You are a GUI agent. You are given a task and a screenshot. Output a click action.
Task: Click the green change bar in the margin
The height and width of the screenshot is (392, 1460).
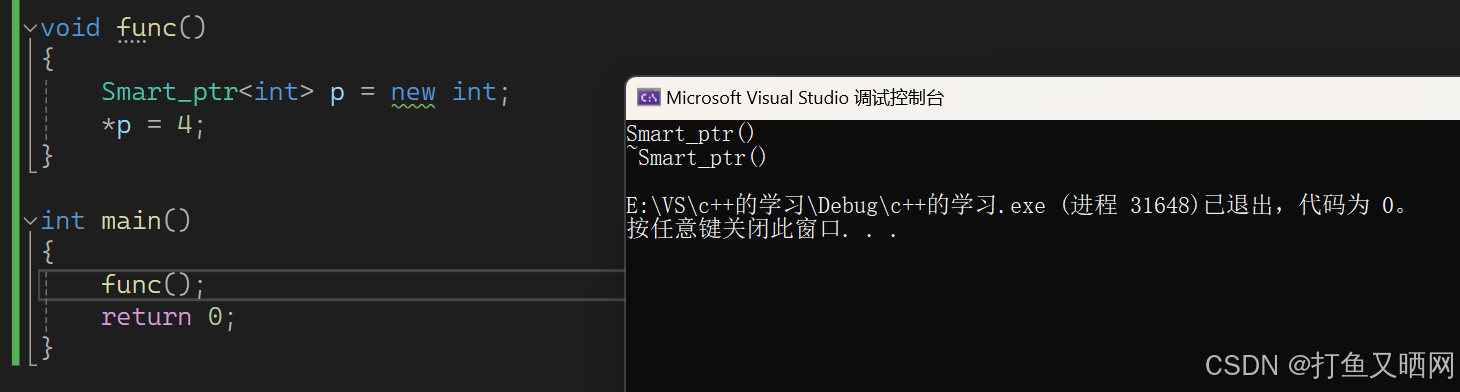[15, 183]
